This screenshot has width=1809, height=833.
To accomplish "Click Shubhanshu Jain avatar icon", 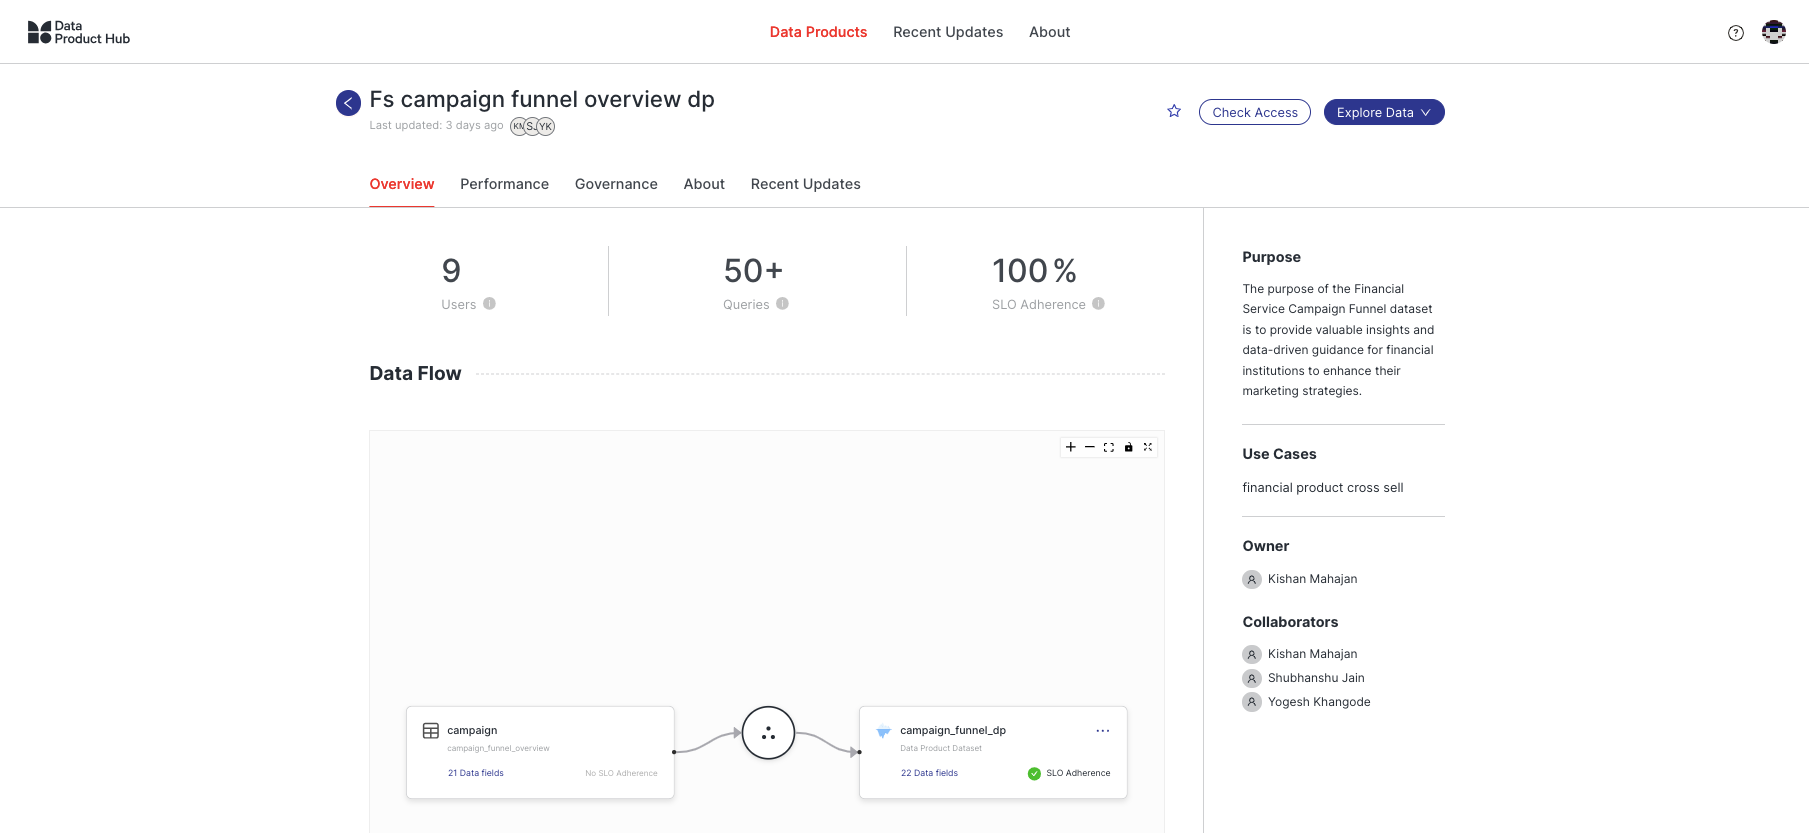I will pos(1252,678).
